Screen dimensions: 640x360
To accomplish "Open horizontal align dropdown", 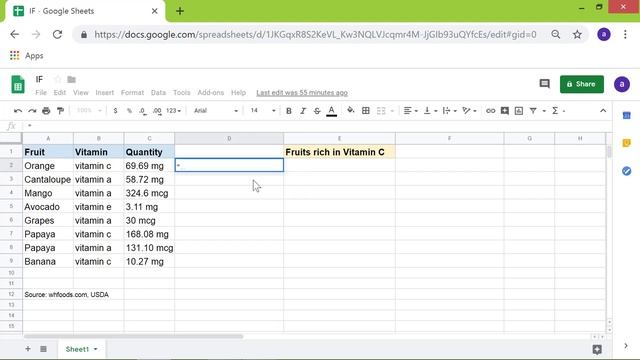I will (x=410, y=111).
